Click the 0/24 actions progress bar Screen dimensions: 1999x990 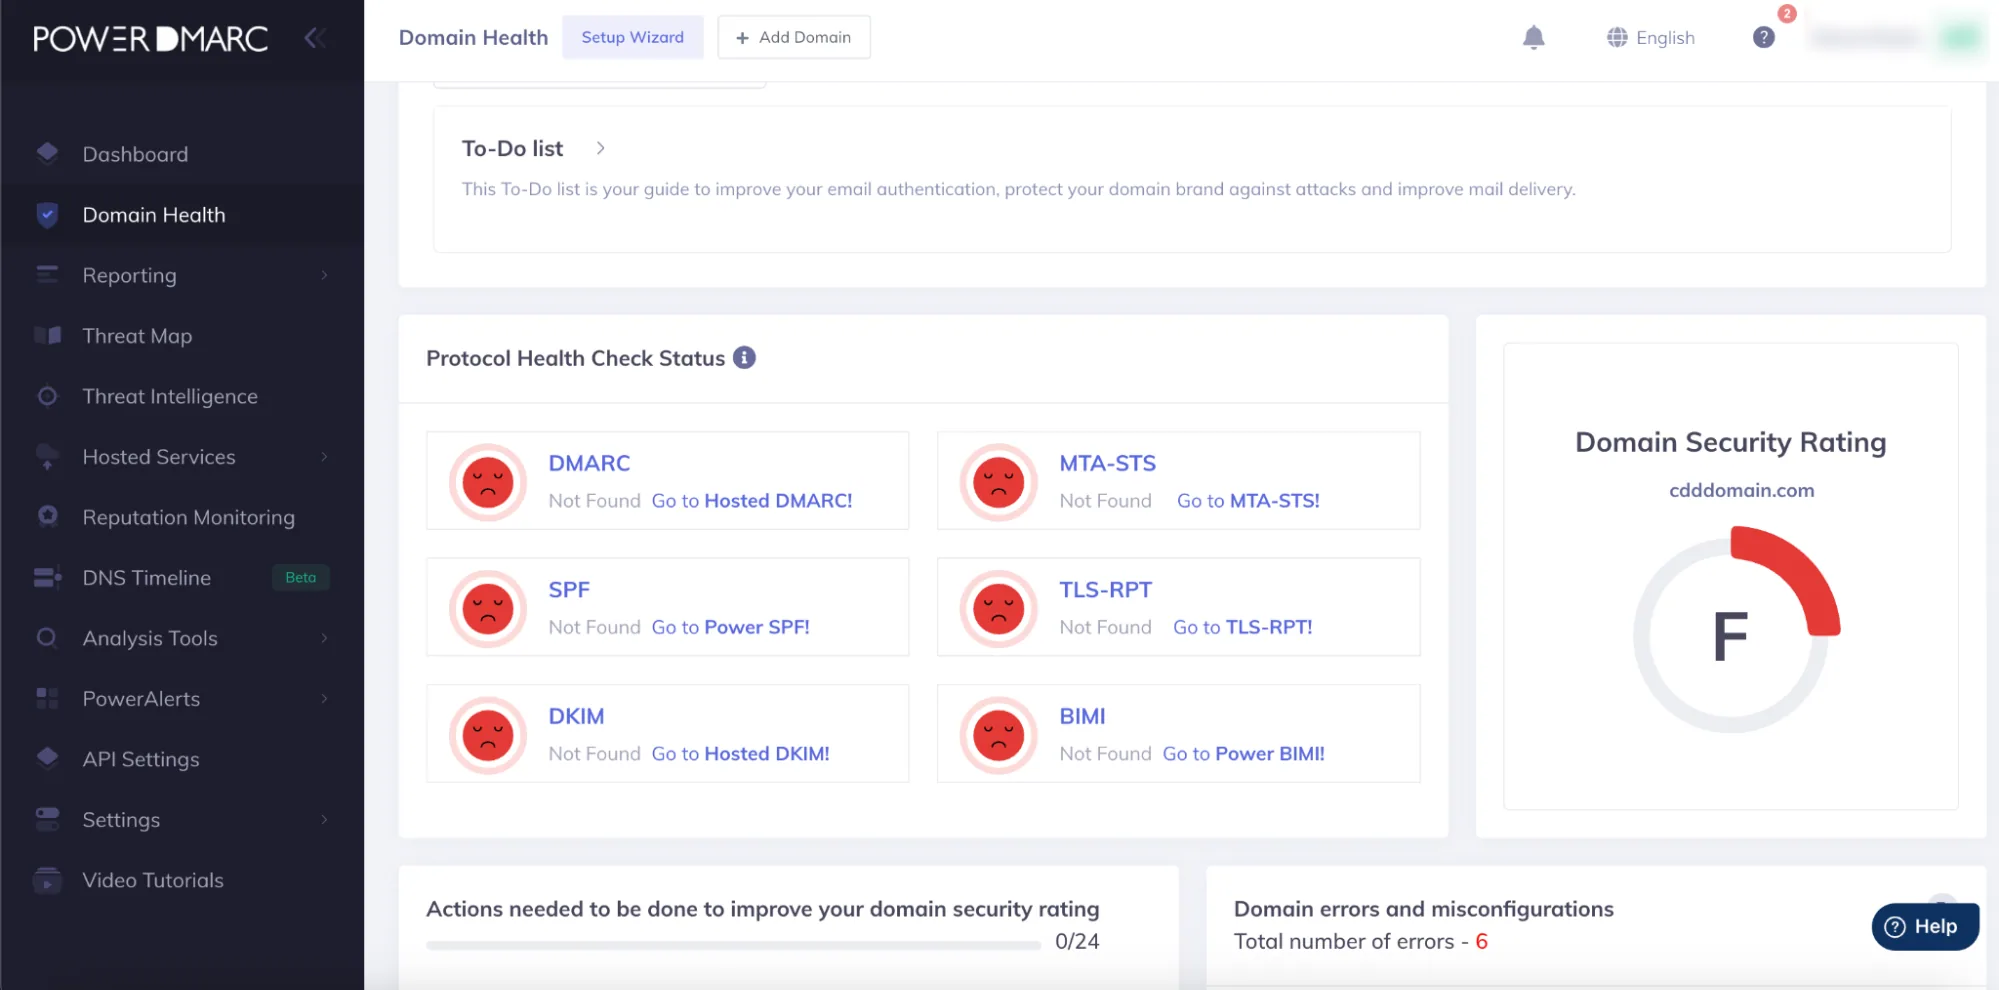click(733, 944)
